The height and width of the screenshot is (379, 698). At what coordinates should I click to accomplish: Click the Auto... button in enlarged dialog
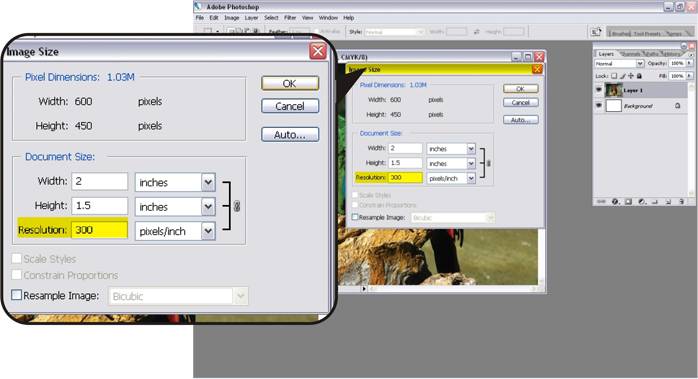[x=290, y=134]
